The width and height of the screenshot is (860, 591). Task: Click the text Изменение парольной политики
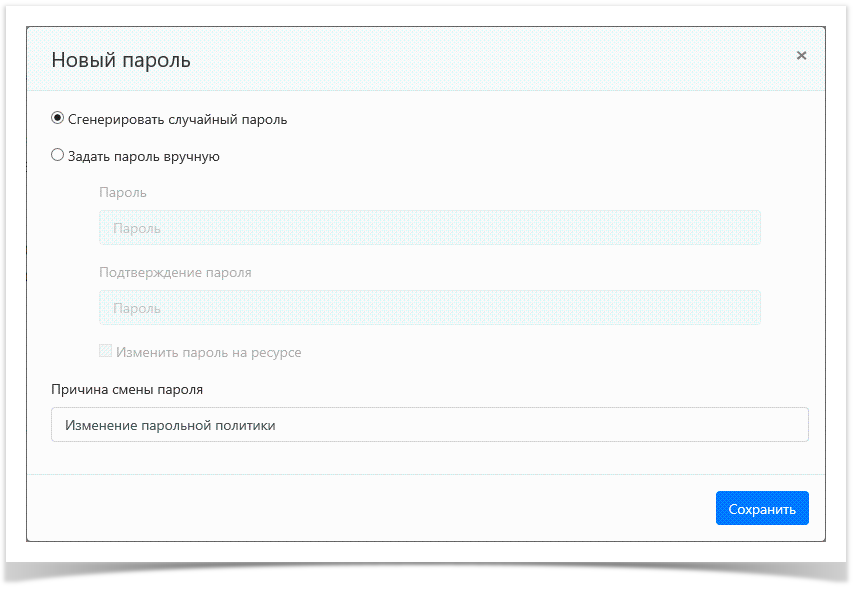170,425
